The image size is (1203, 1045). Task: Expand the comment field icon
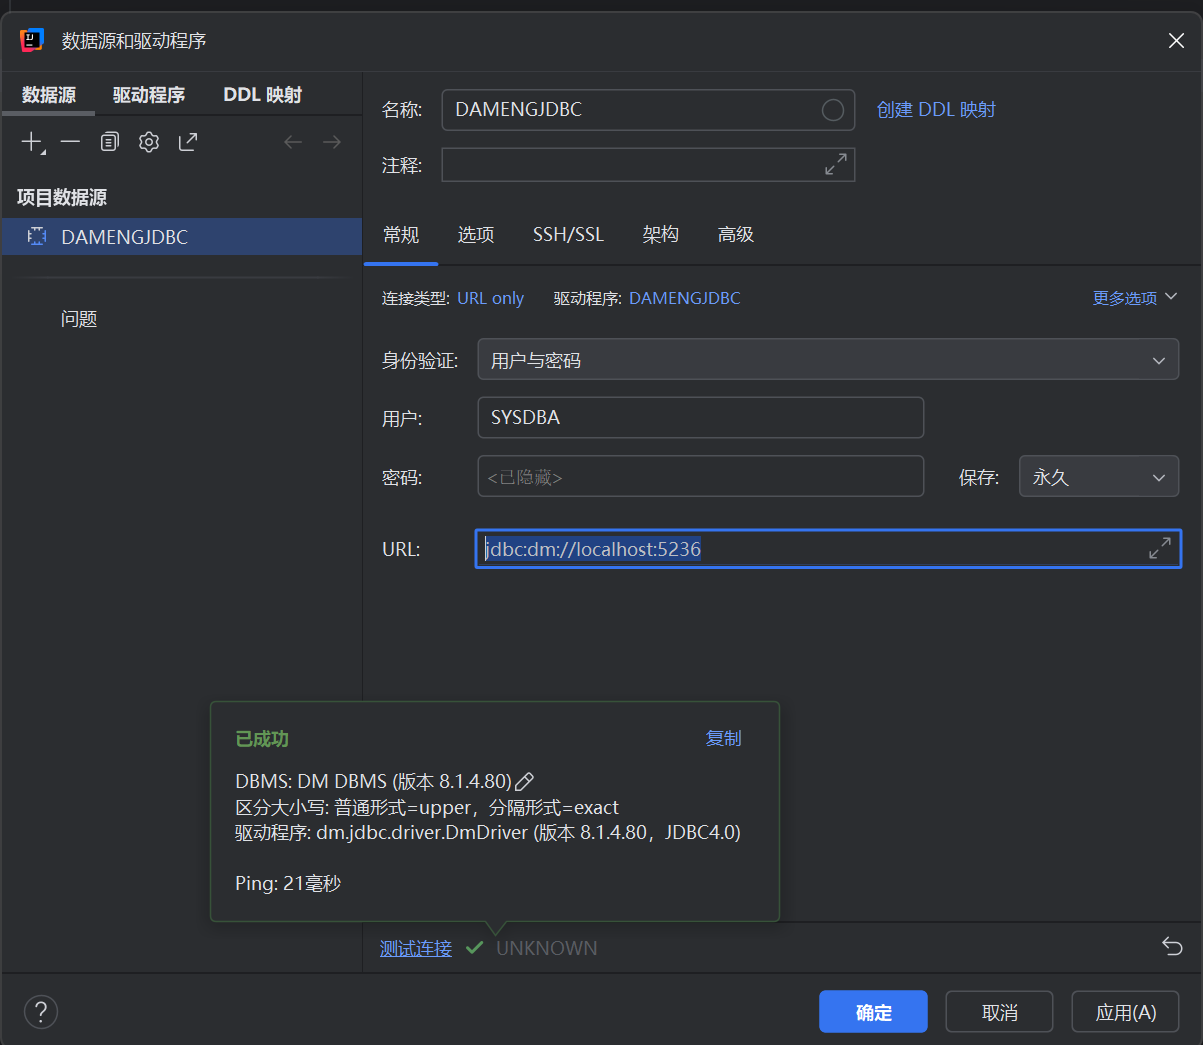point(836,164)
